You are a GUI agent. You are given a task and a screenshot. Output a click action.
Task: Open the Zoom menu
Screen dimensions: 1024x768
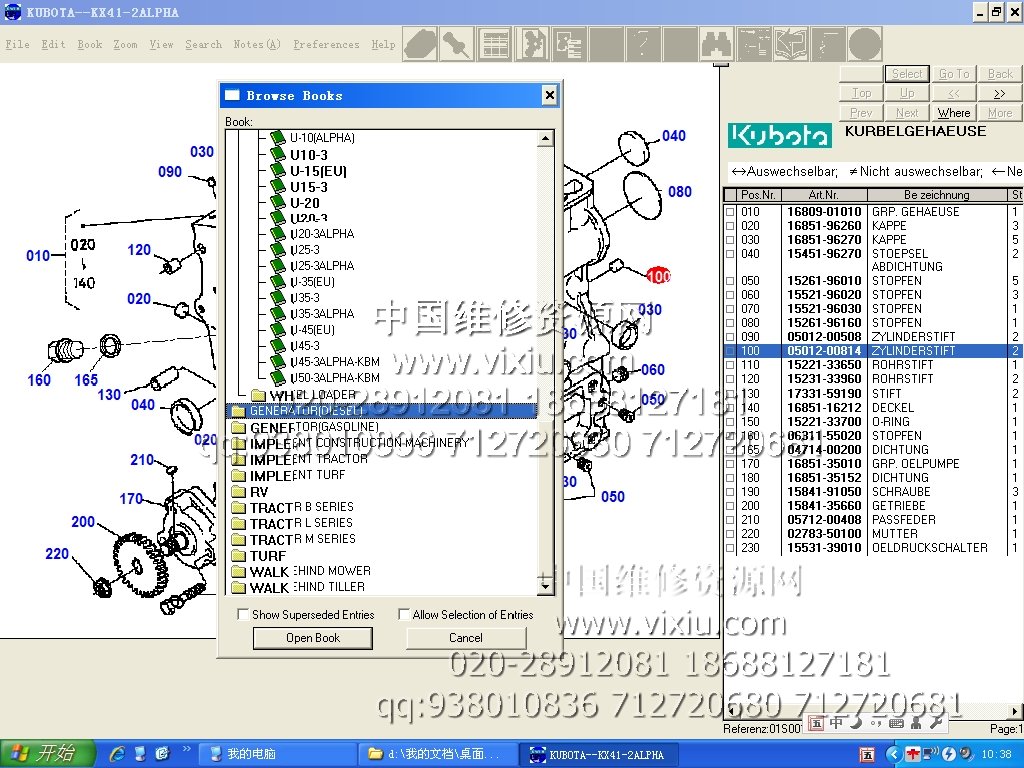(125, 45)
